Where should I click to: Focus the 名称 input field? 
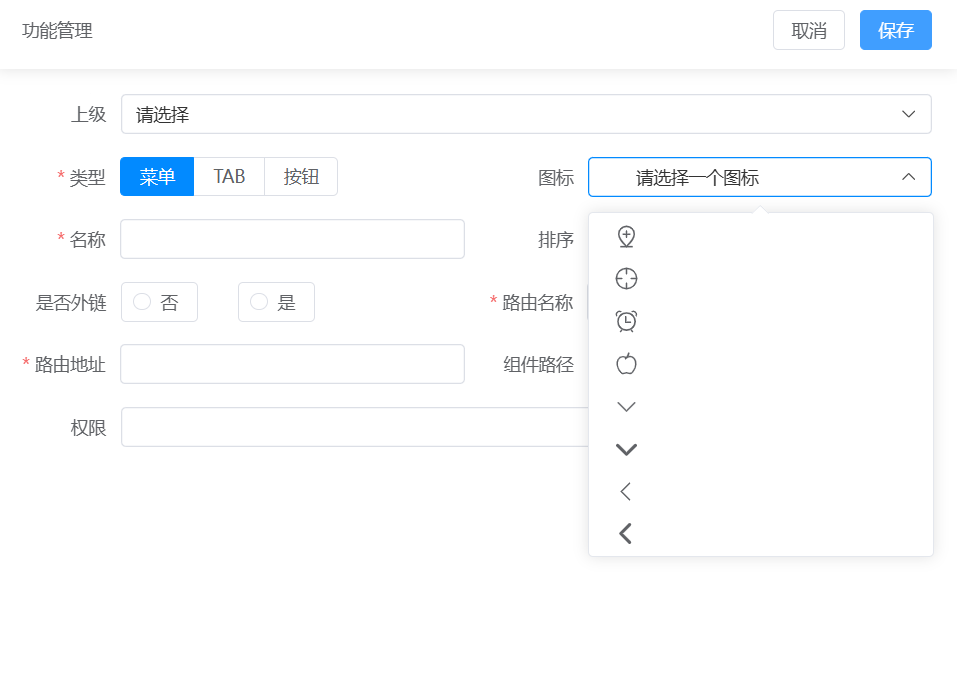292,239
